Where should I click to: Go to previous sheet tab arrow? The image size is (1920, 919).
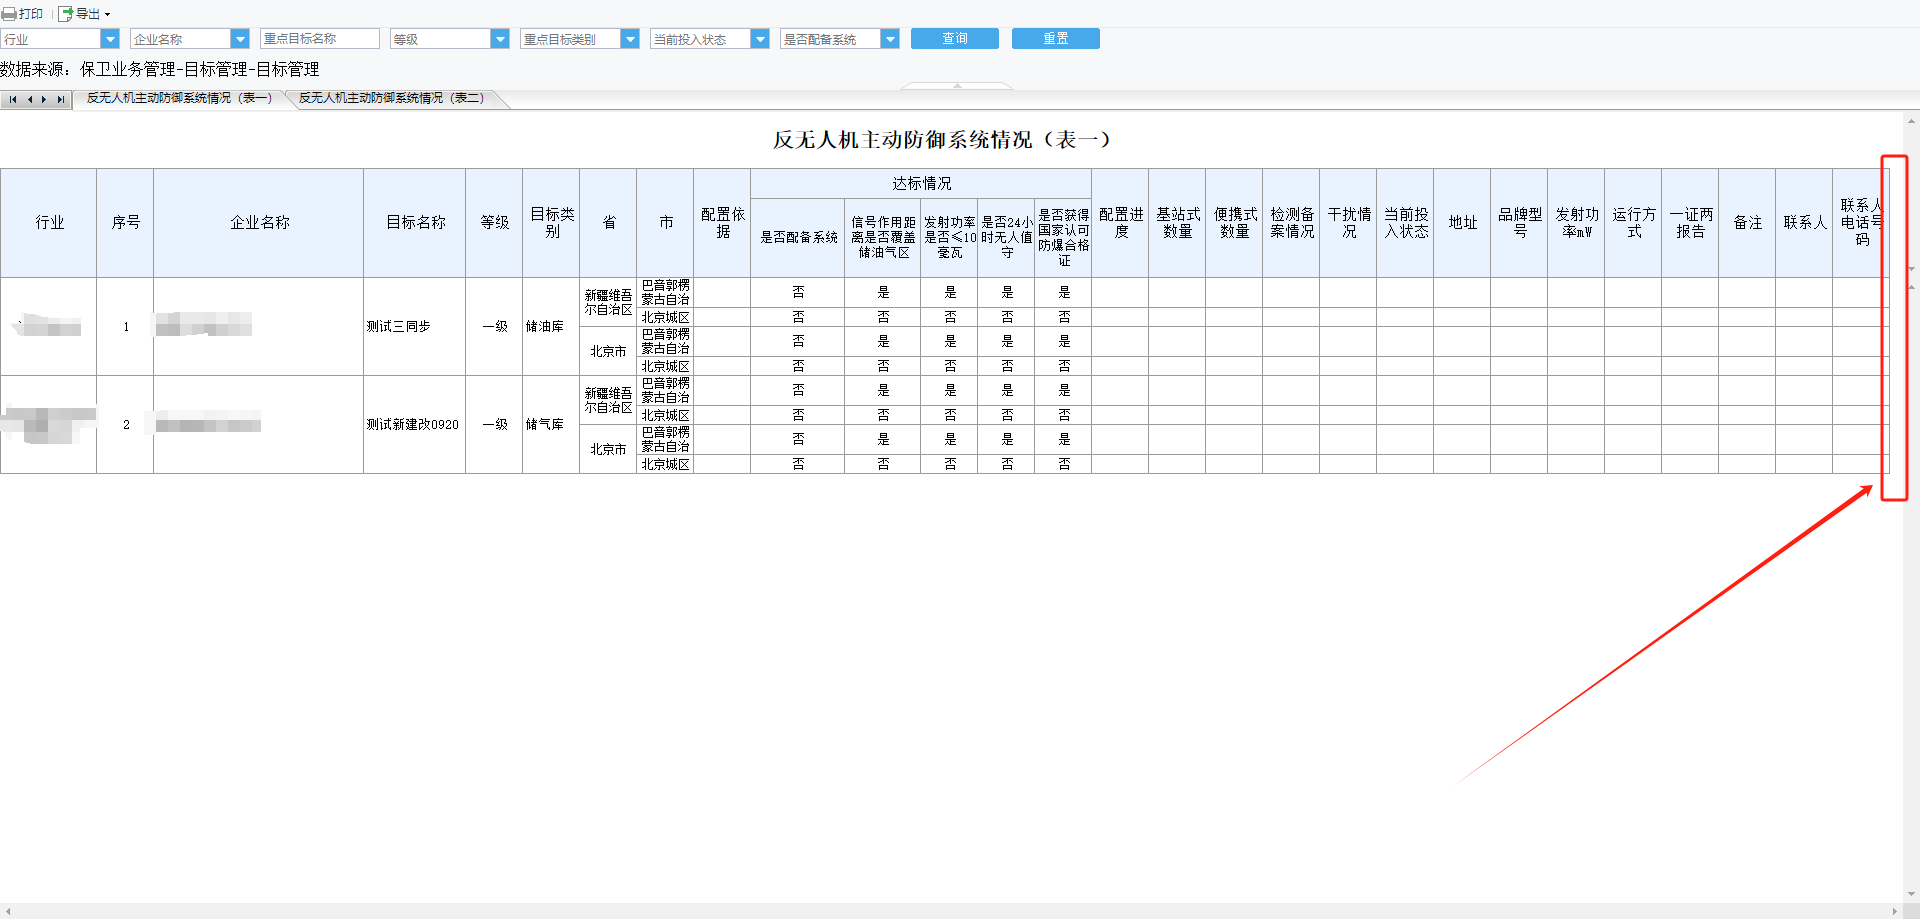[30, 99]
